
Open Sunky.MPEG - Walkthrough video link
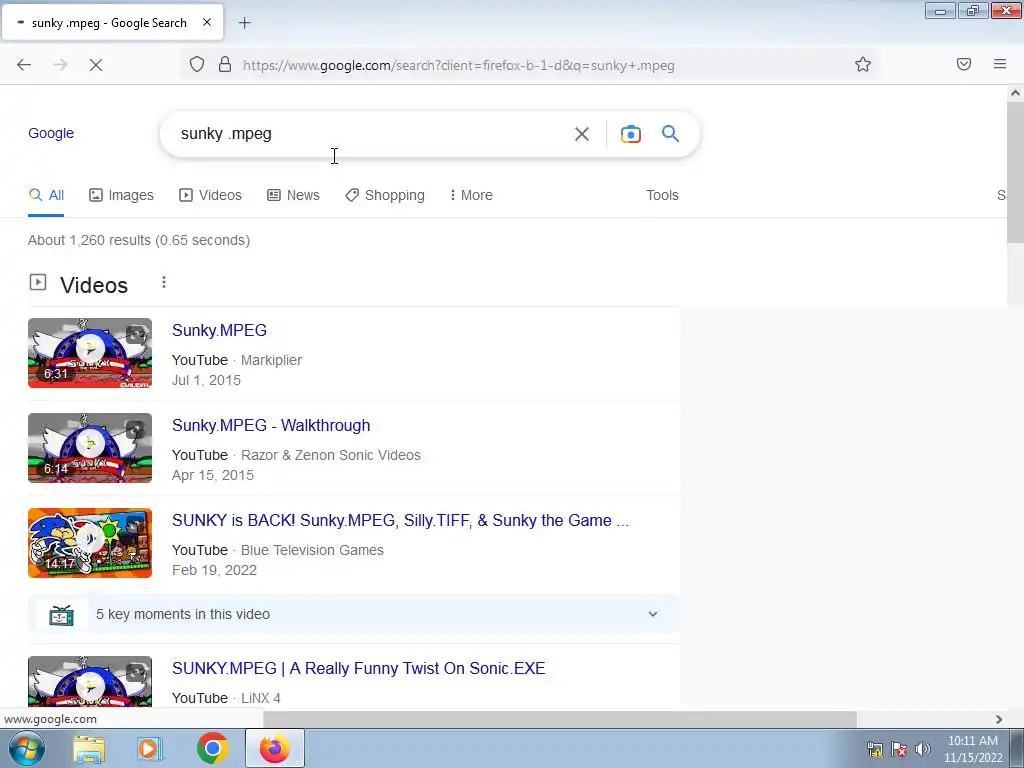tap(271, 425)
